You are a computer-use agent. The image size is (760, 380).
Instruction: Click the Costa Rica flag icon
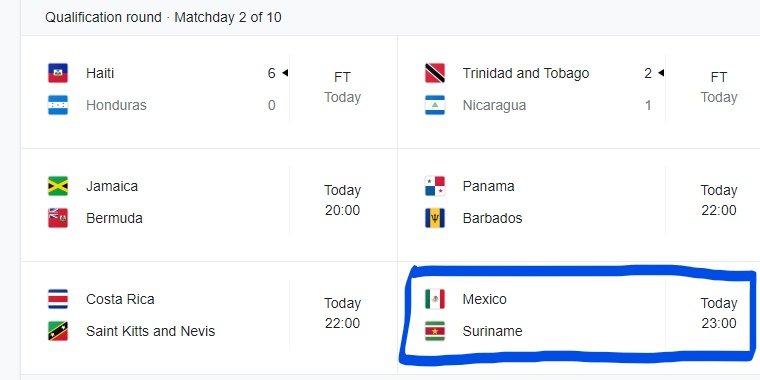coord(58,299)
